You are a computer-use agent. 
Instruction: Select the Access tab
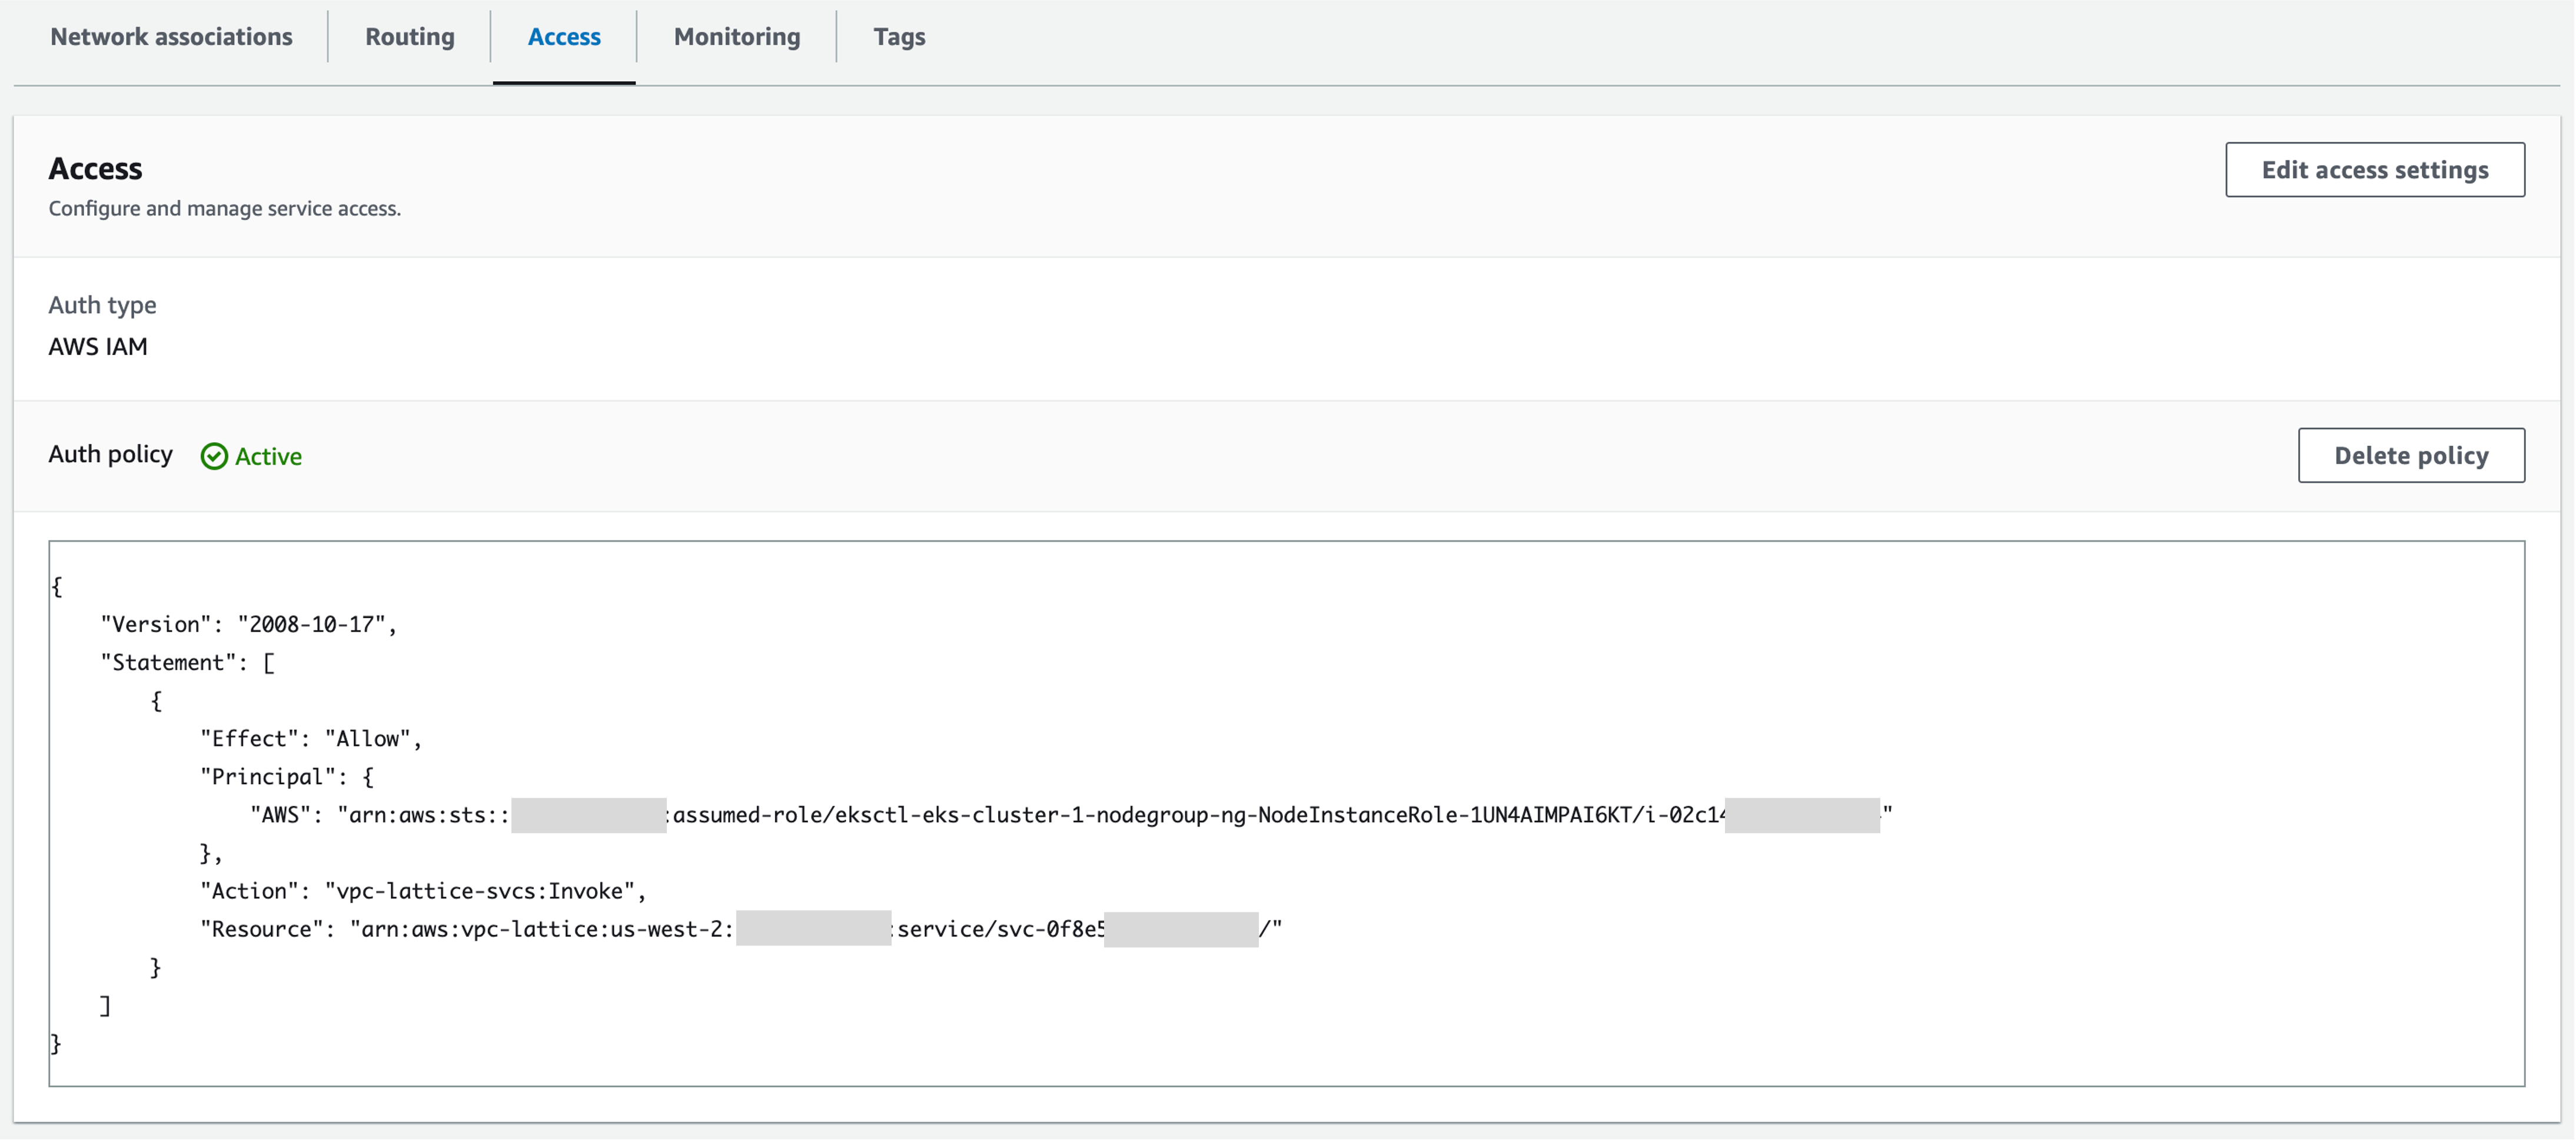563,37
